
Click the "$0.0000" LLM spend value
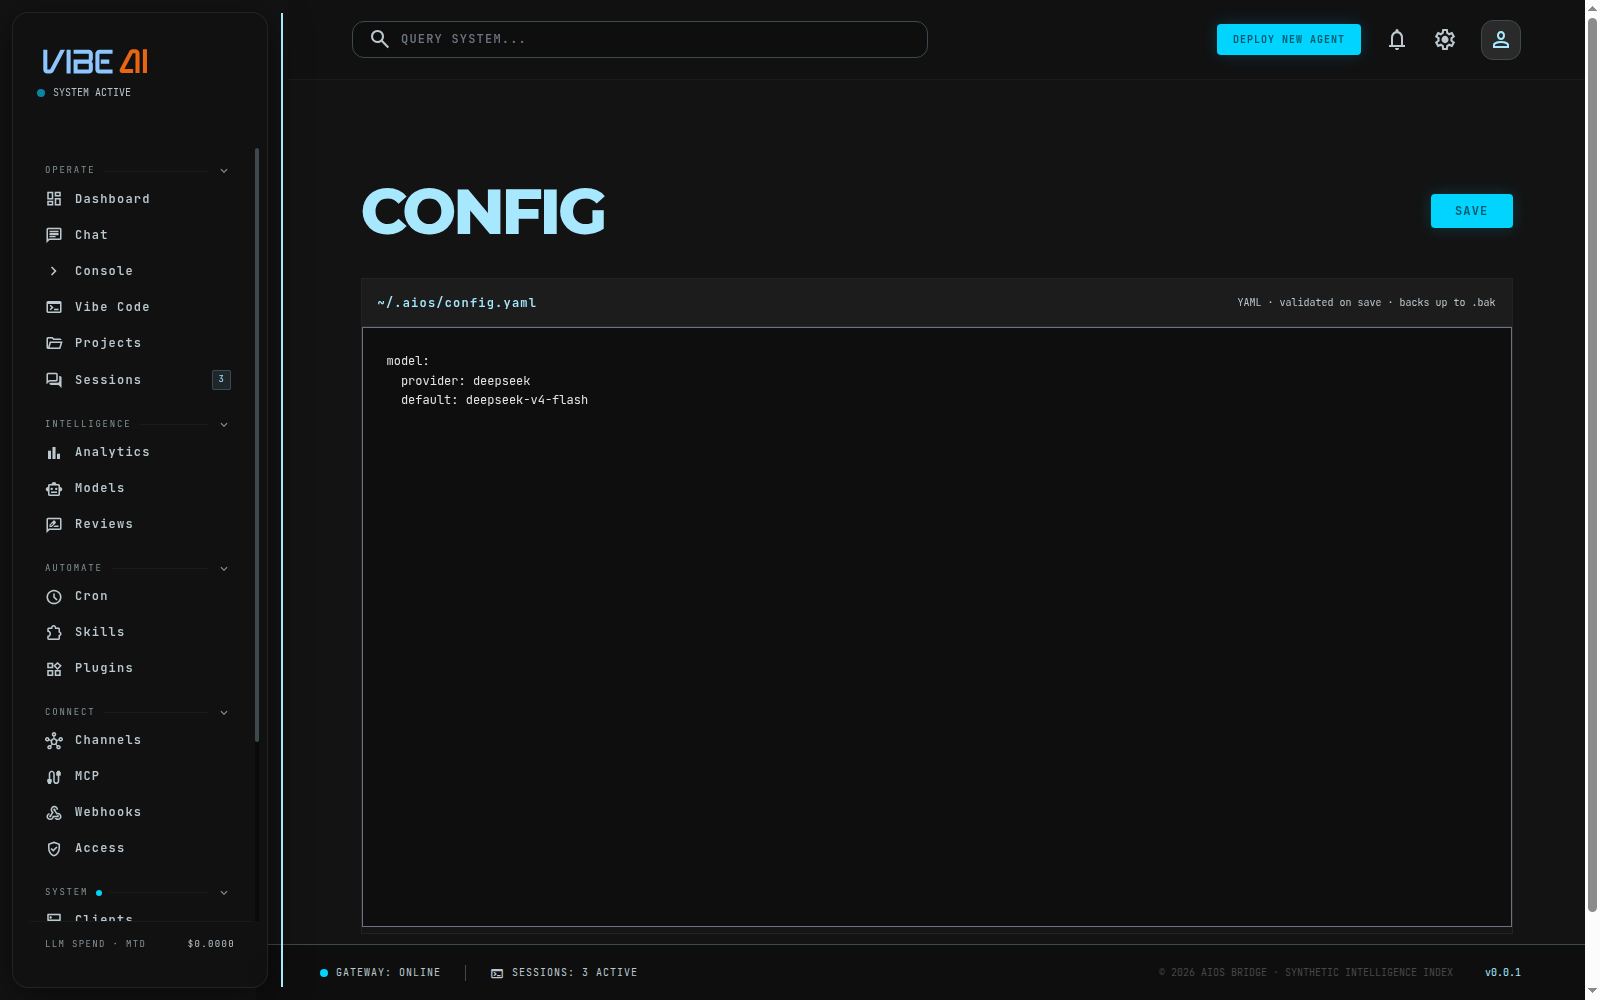click(211, 944)
